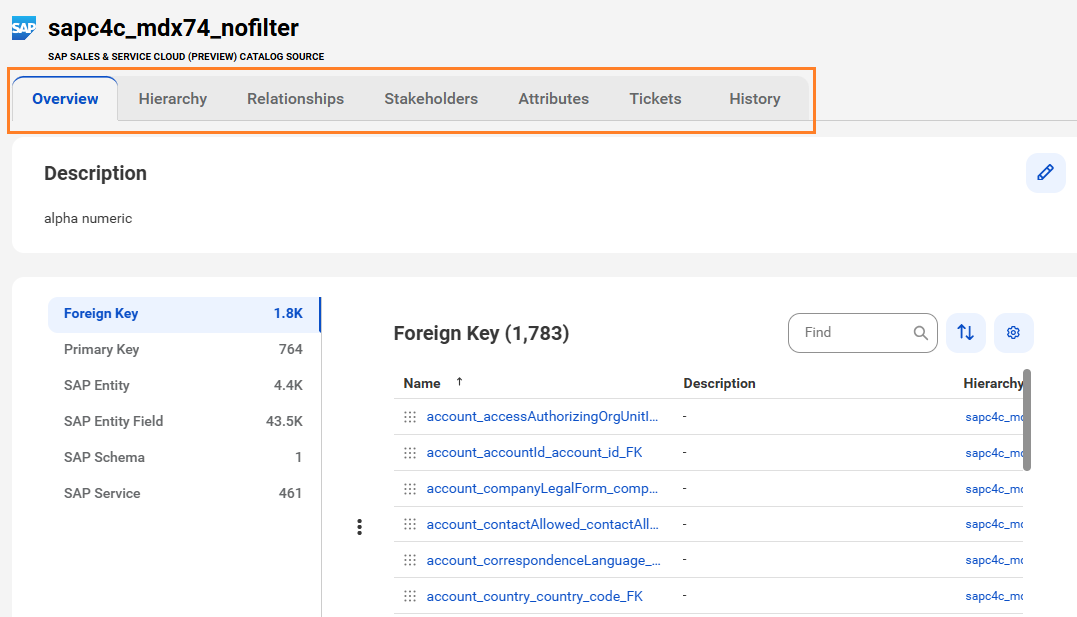Click the 'alpha numeric' description text

(88, 218)
